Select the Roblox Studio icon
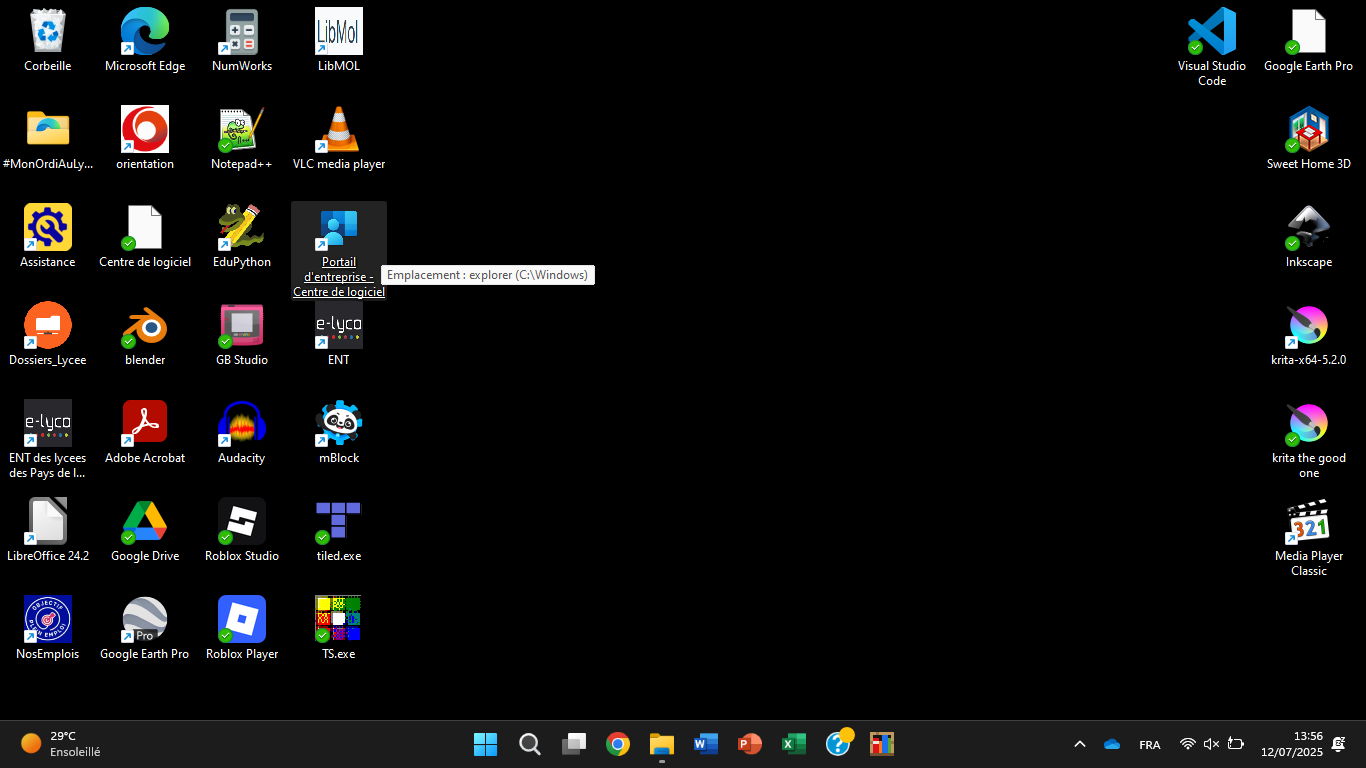 [241, 523]
